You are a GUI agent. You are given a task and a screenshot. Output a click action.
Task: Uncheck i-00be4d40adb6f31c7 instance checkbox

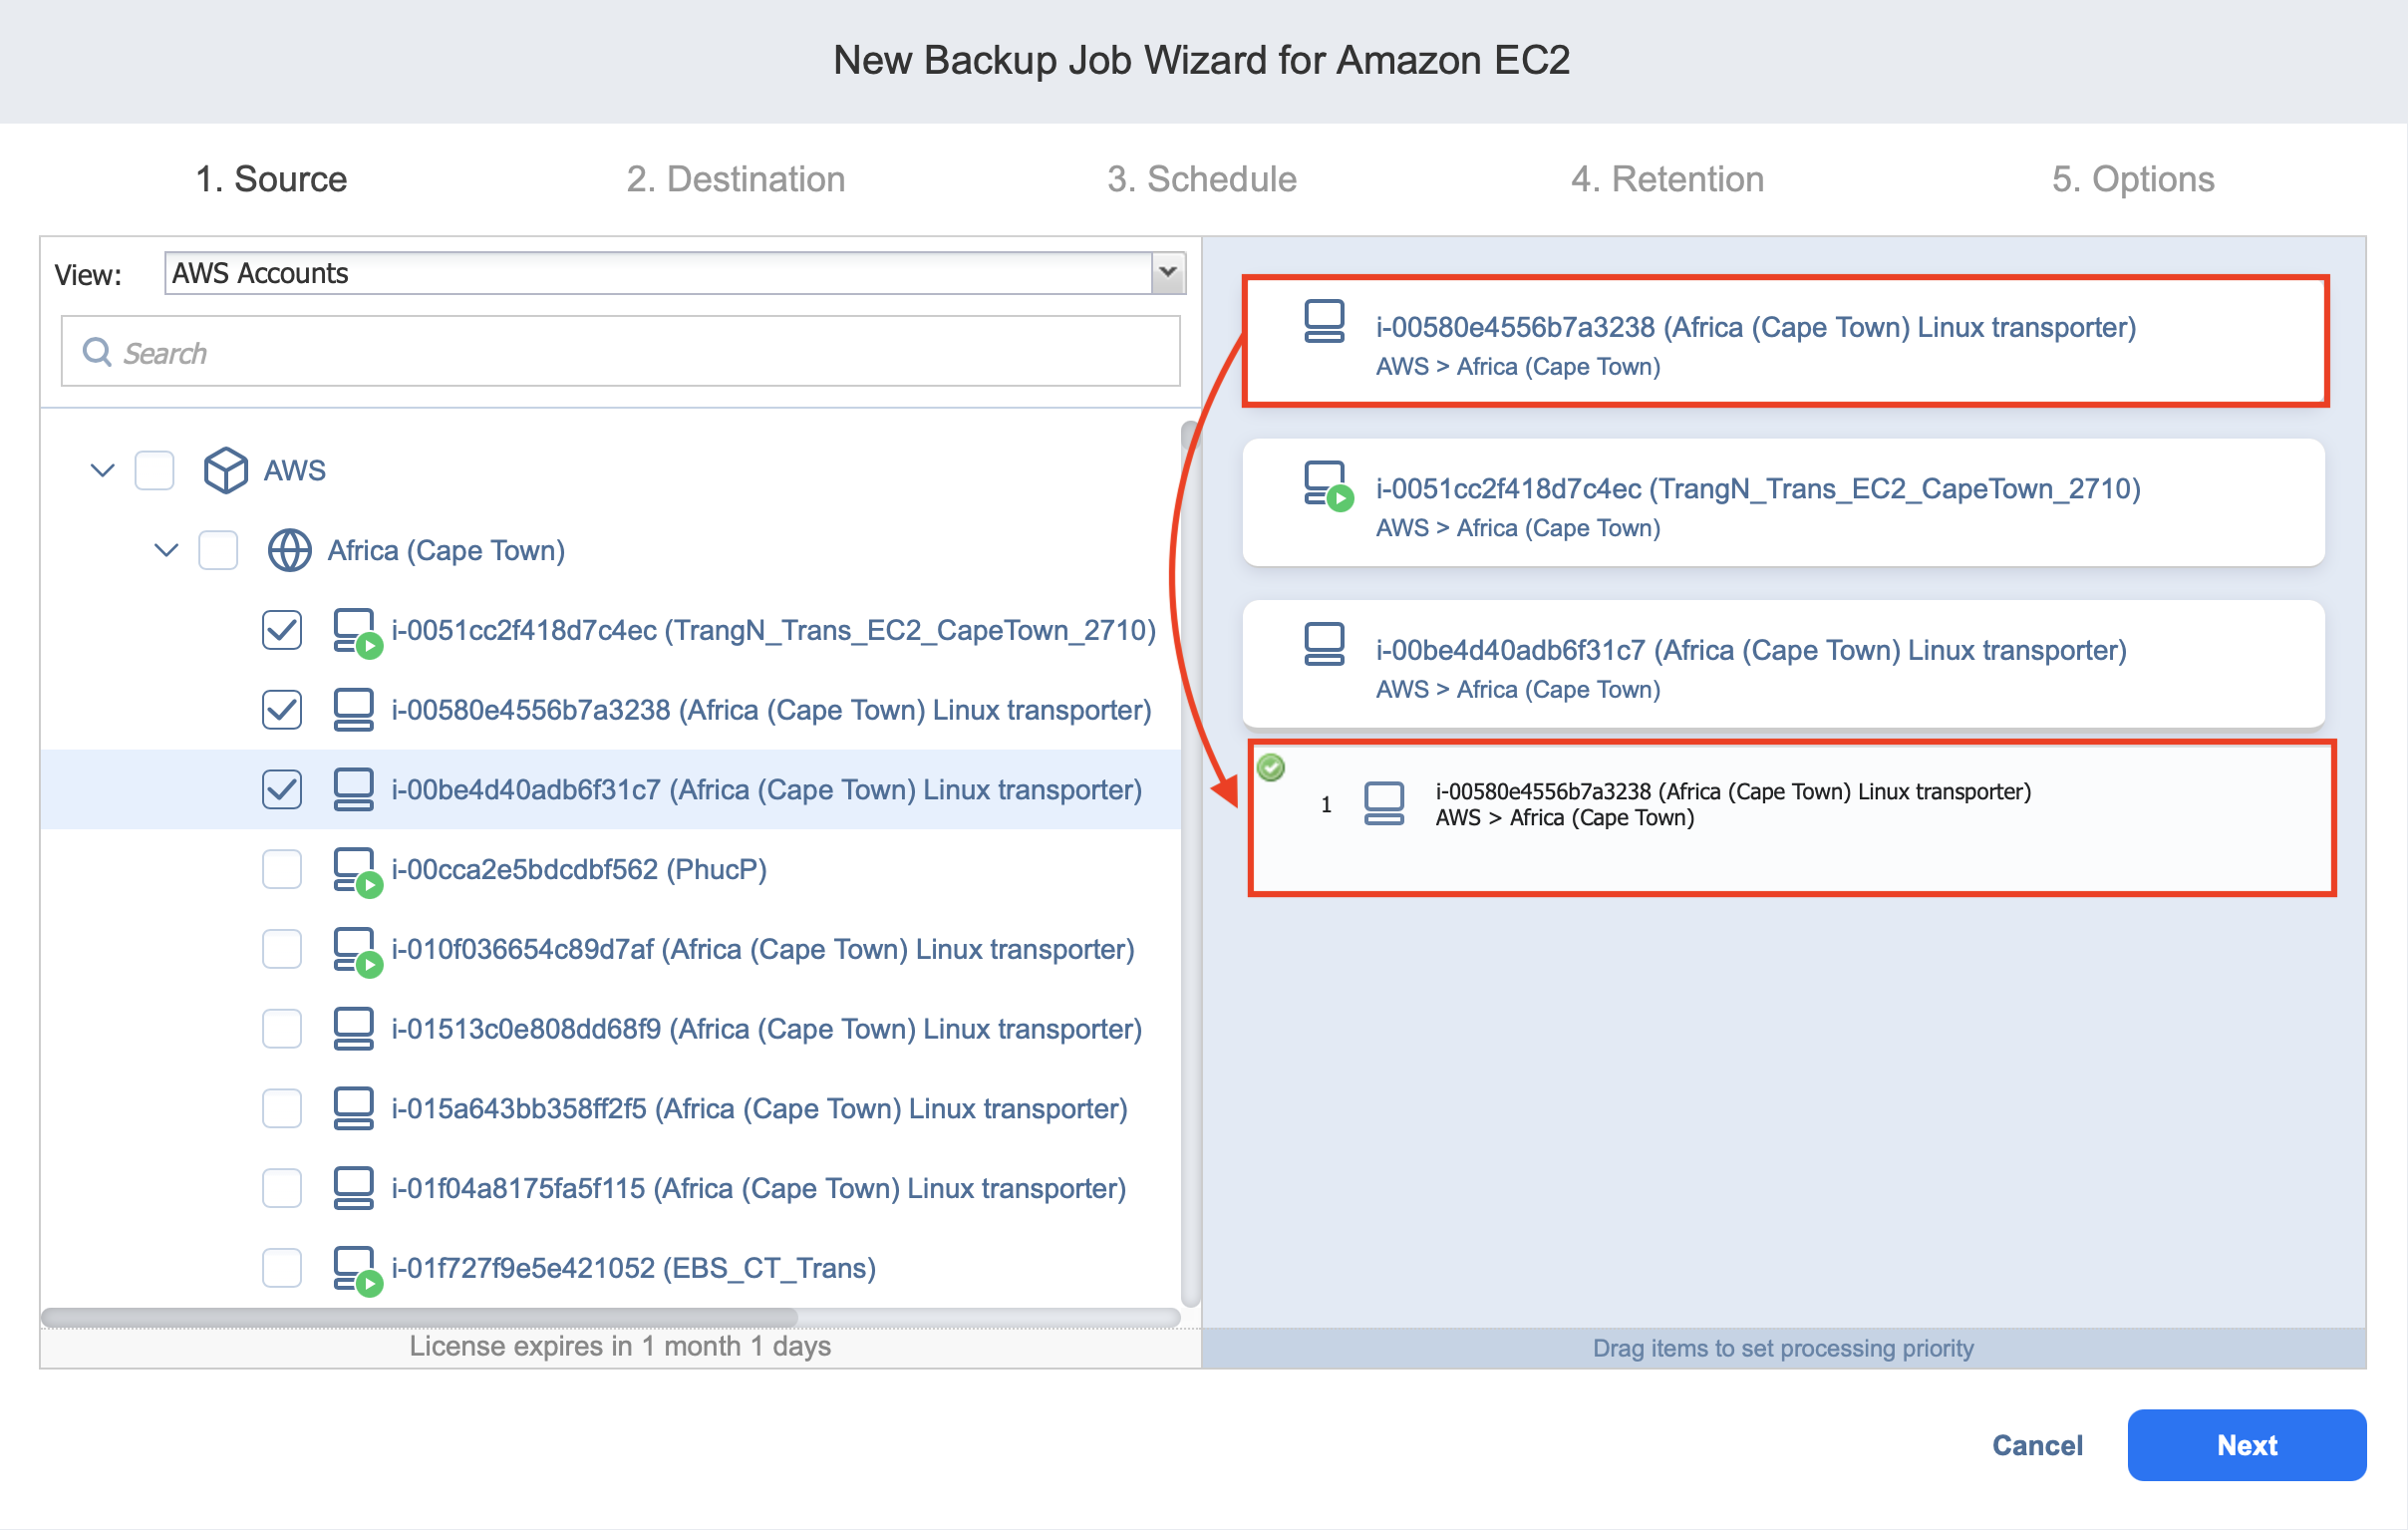282,790
